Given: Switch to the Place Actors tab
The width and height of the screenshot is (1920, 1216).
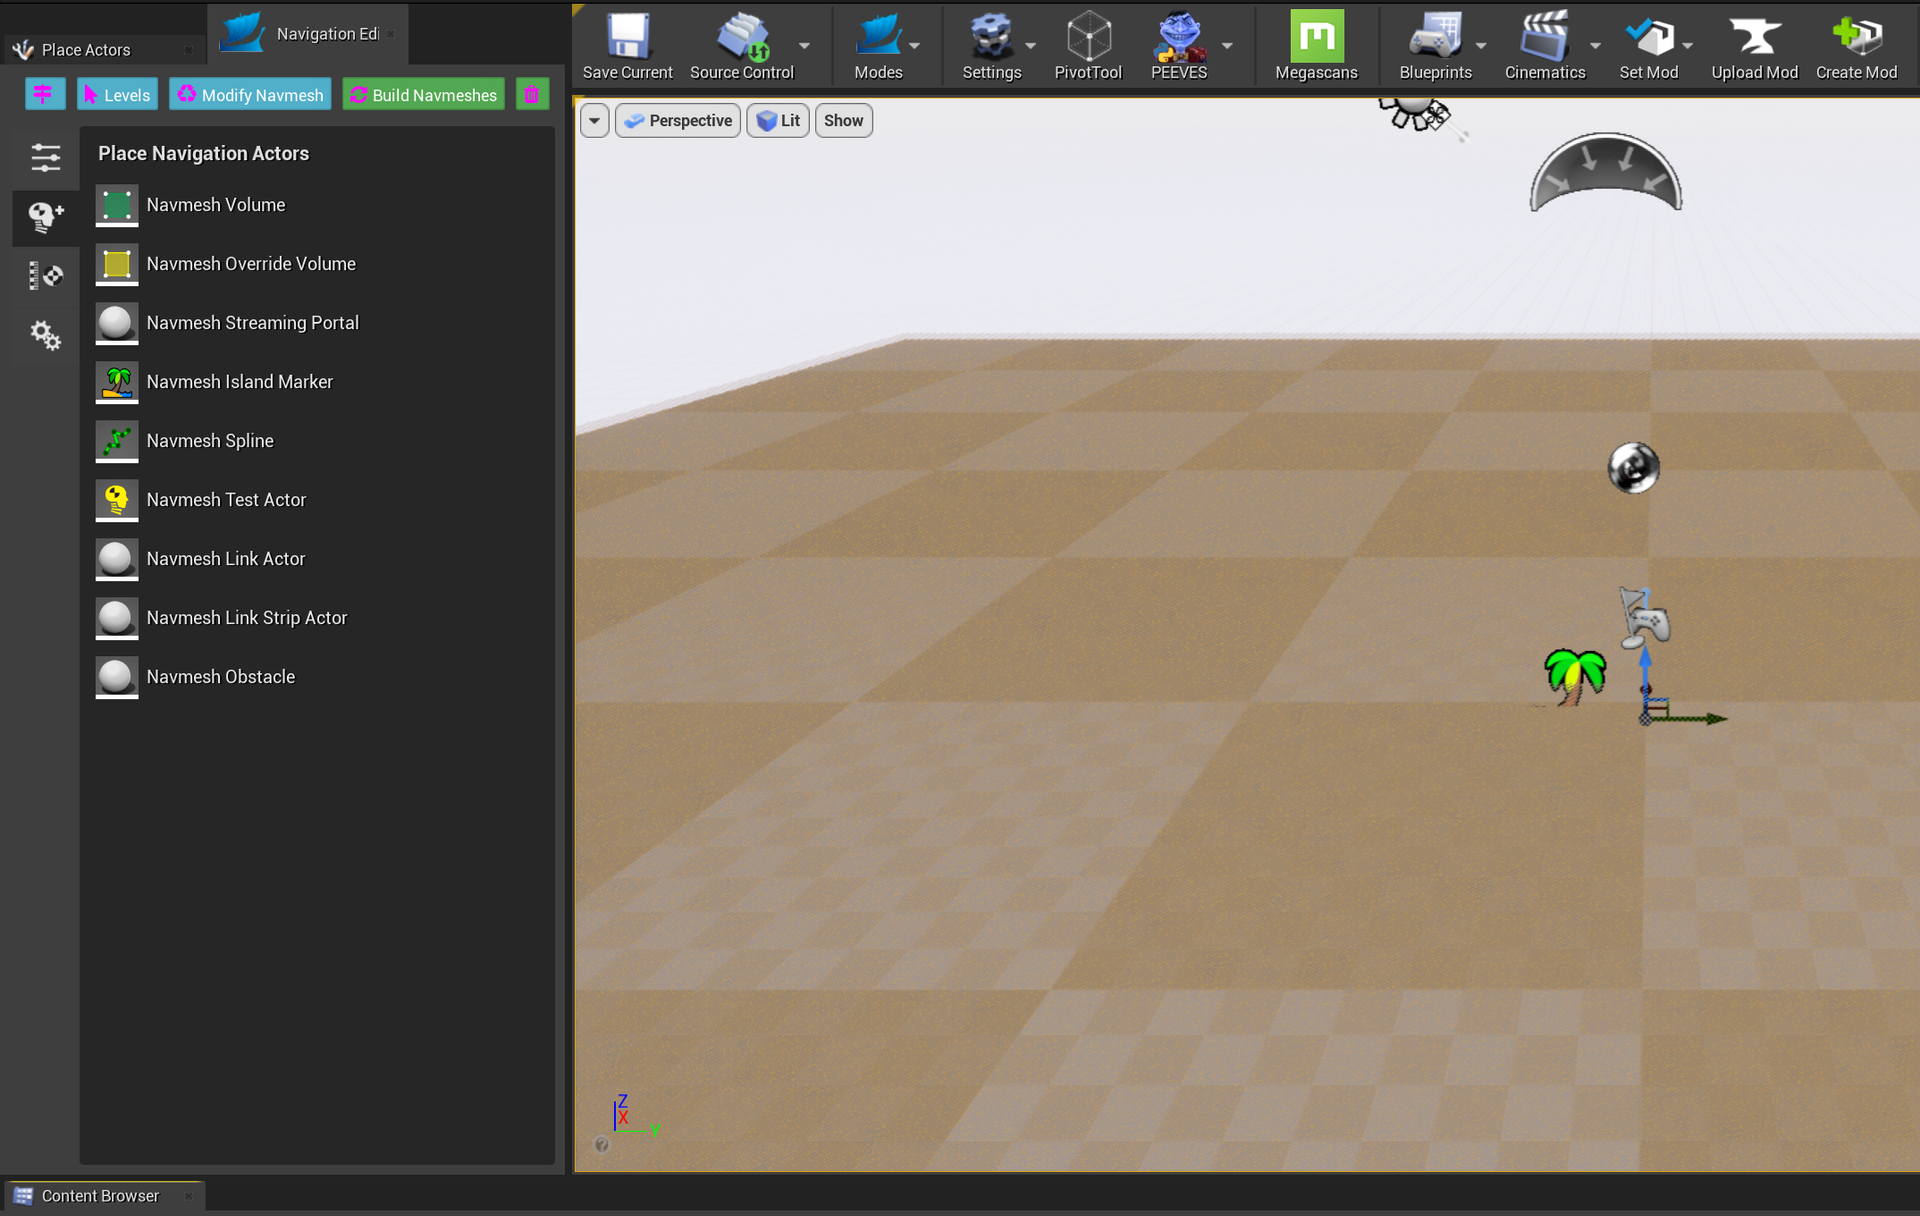Looking at the screenshot, I should pos(86,50).
